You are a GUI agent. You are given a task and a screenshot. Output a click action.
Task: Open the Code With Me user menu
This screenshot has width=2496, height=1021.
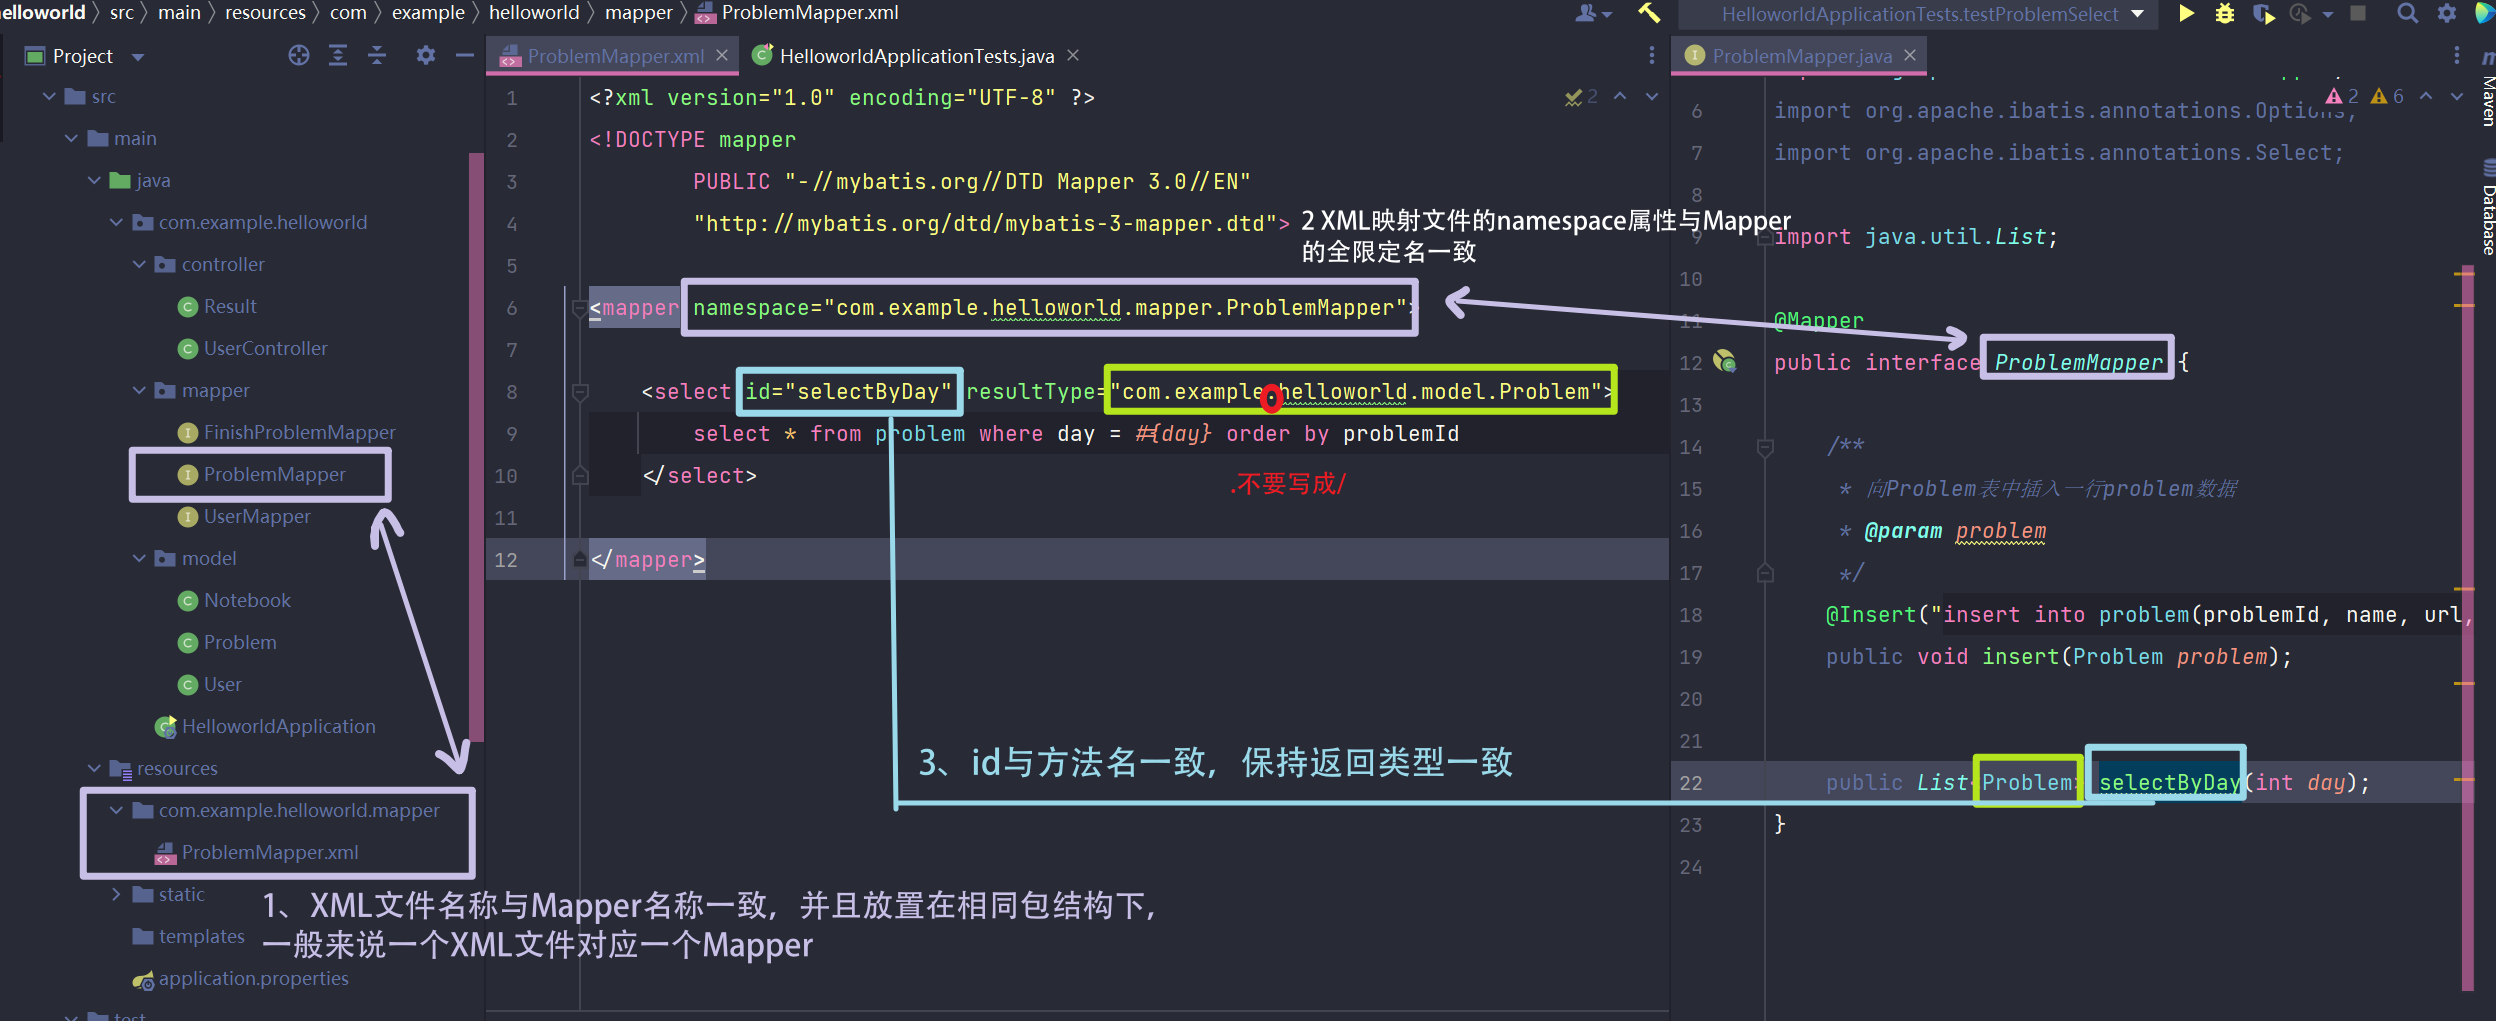(x=1593, y=13)
